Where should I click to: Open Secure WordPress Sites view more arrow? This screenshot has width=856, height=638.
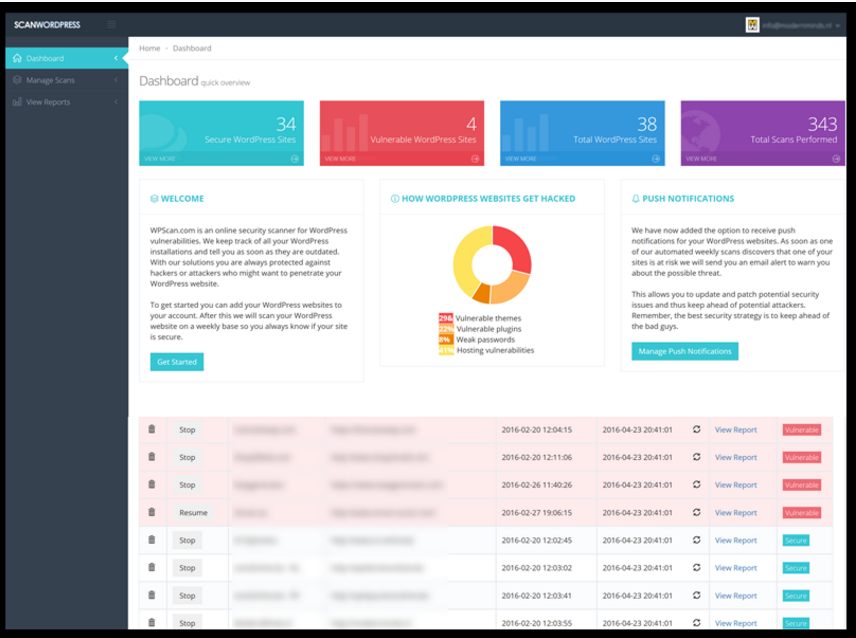[295, 159]
